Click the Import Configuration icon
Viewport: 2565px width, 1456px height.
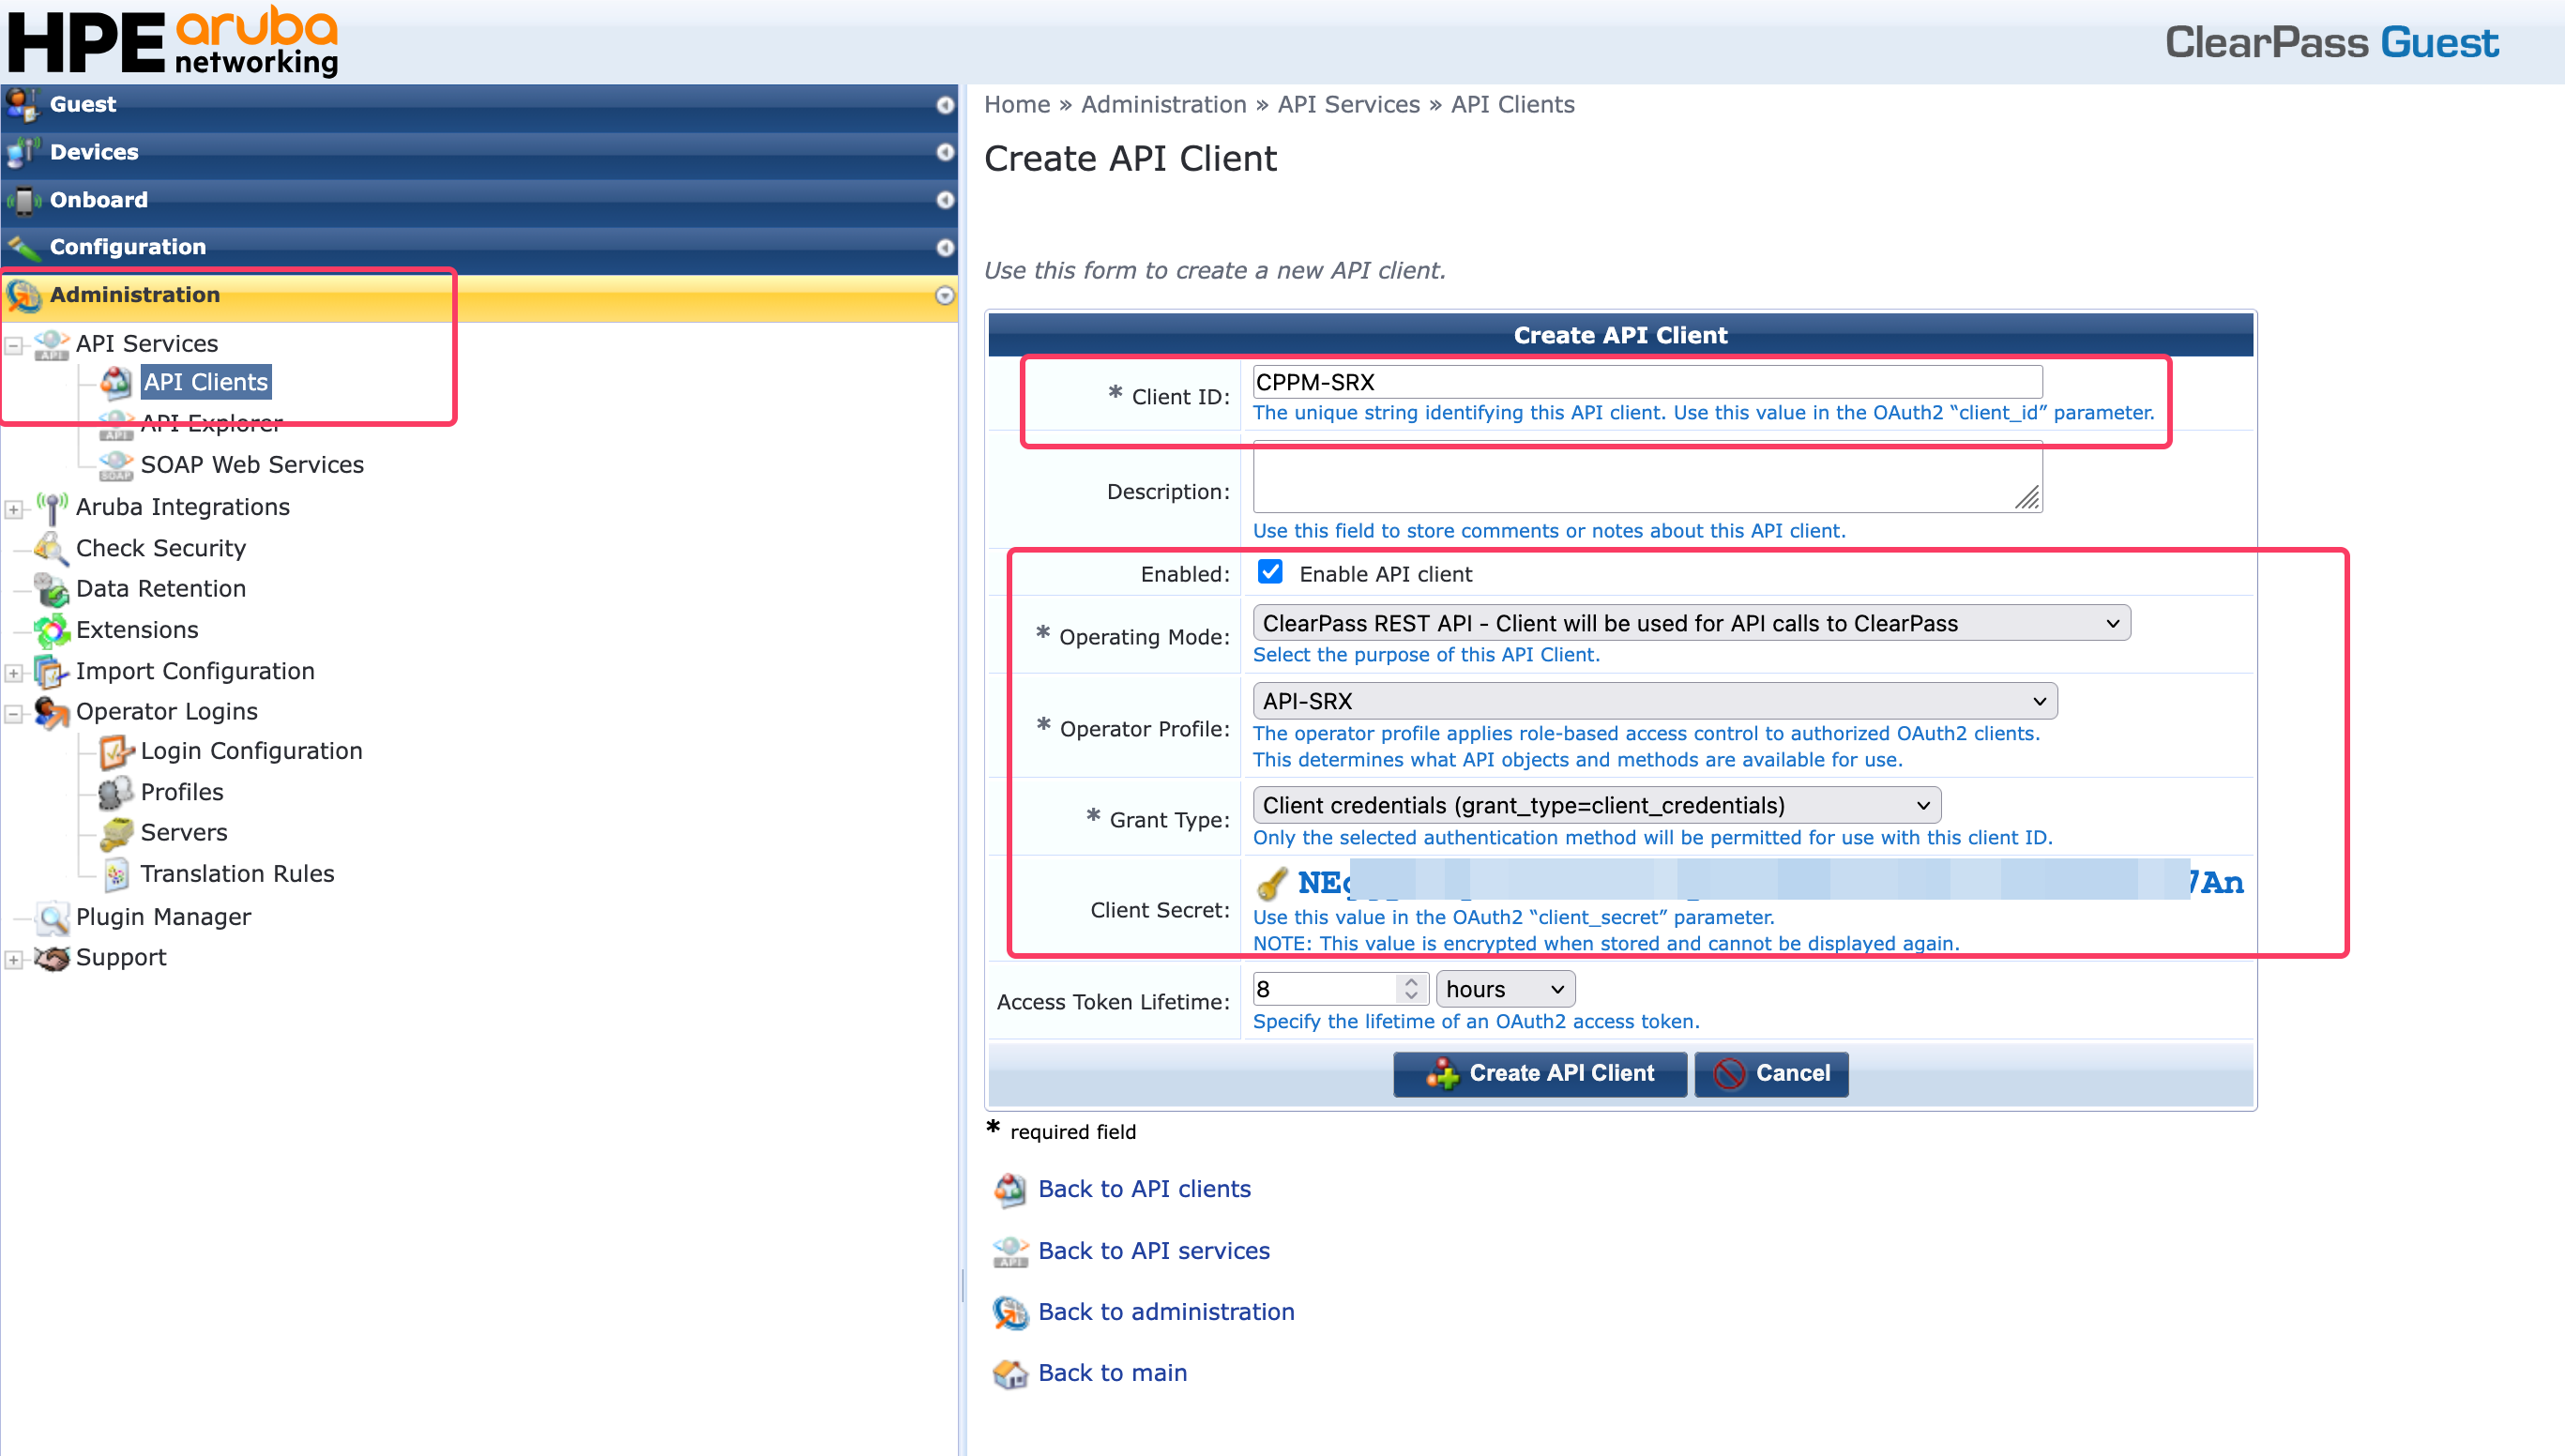[x=52, y=671]
